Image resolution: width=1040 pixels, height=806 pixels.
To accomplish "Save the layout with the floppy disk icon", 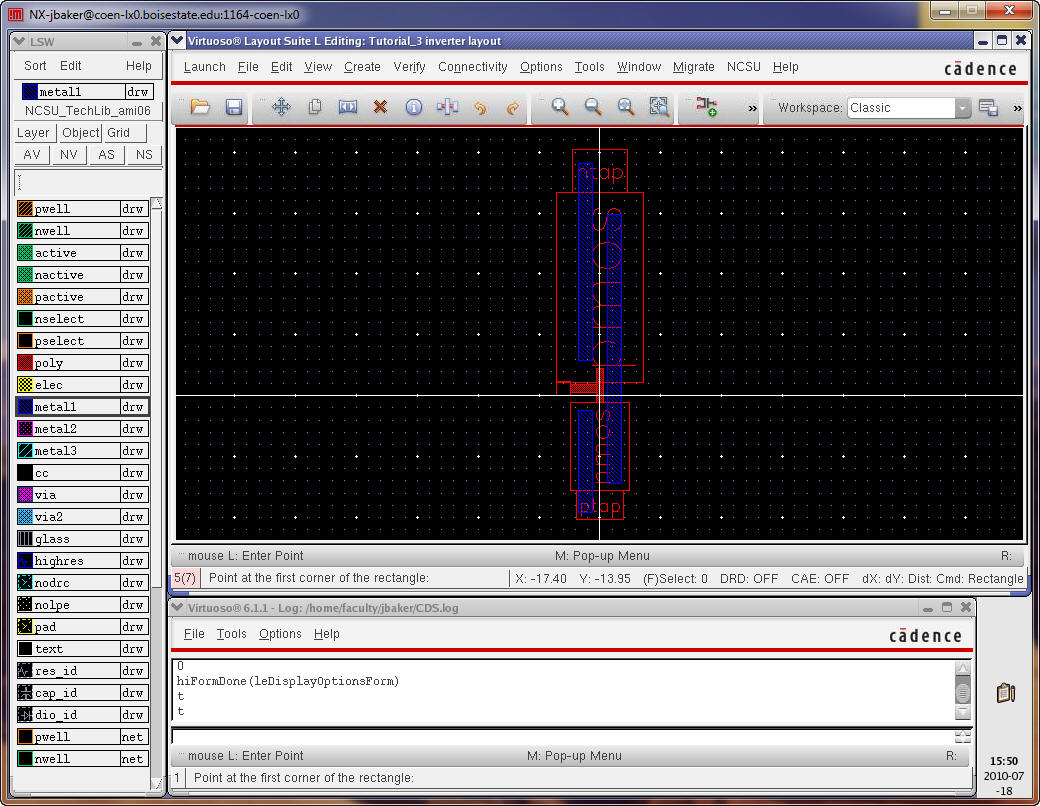I will pos(234,107).
